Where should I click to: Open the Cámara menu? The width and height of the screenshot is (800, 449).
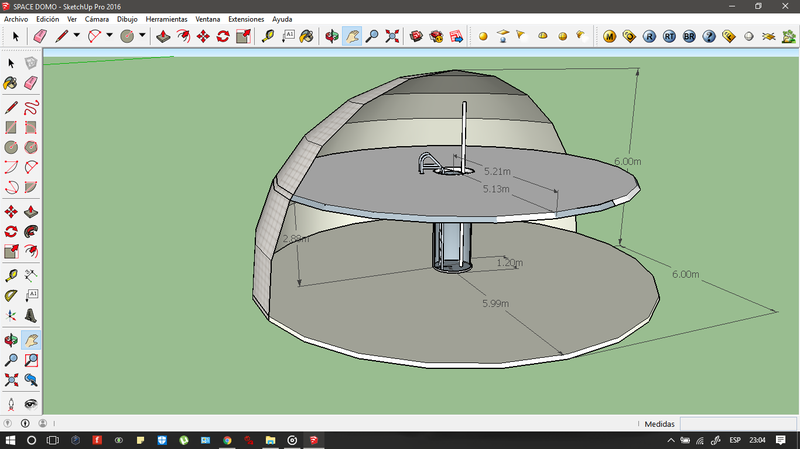pos(97,19)
